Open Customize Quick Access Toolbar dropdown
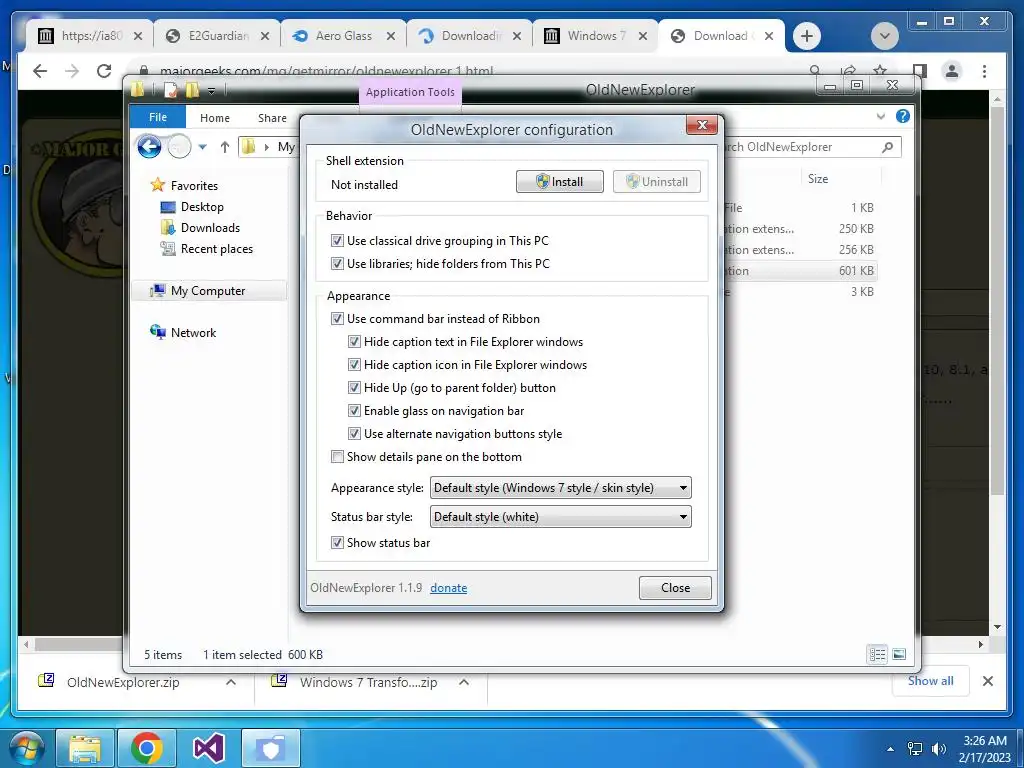This screenshot has width=1024, height=768. [212, 91]
